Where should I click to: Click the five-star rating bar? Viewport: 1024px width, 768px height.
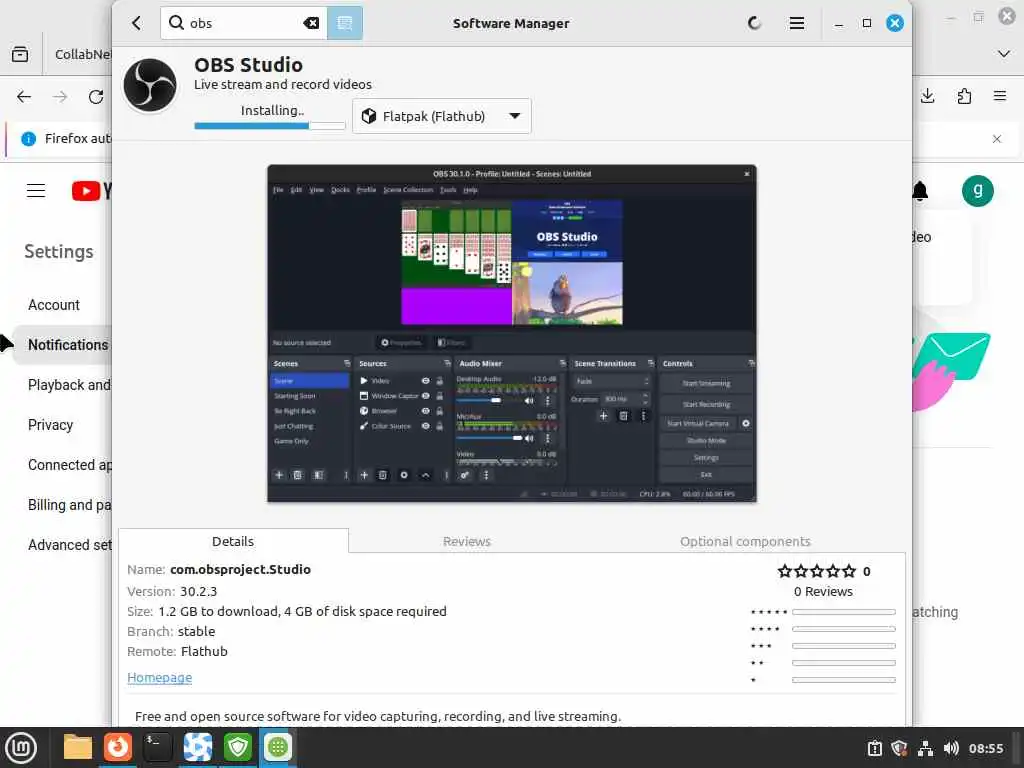tap(843, 612)
